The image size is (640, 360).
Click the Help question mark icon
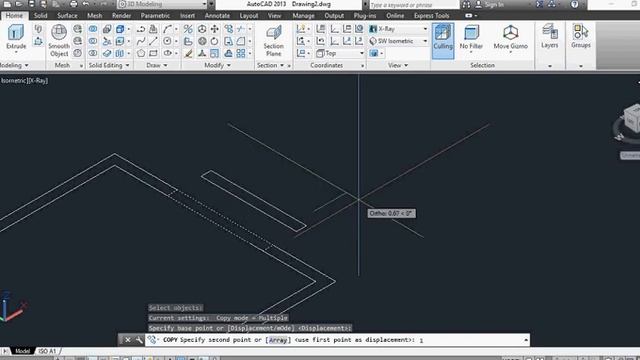click(x=575, y=4)
